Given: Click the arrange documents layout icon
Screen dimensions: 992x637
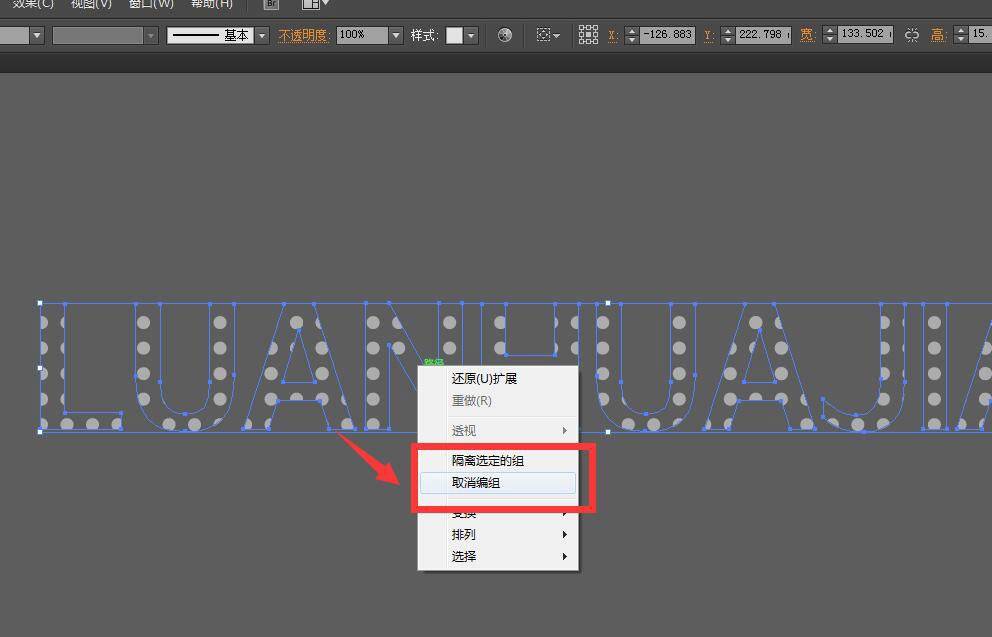Looking at the screenshot, I should 314,4.
